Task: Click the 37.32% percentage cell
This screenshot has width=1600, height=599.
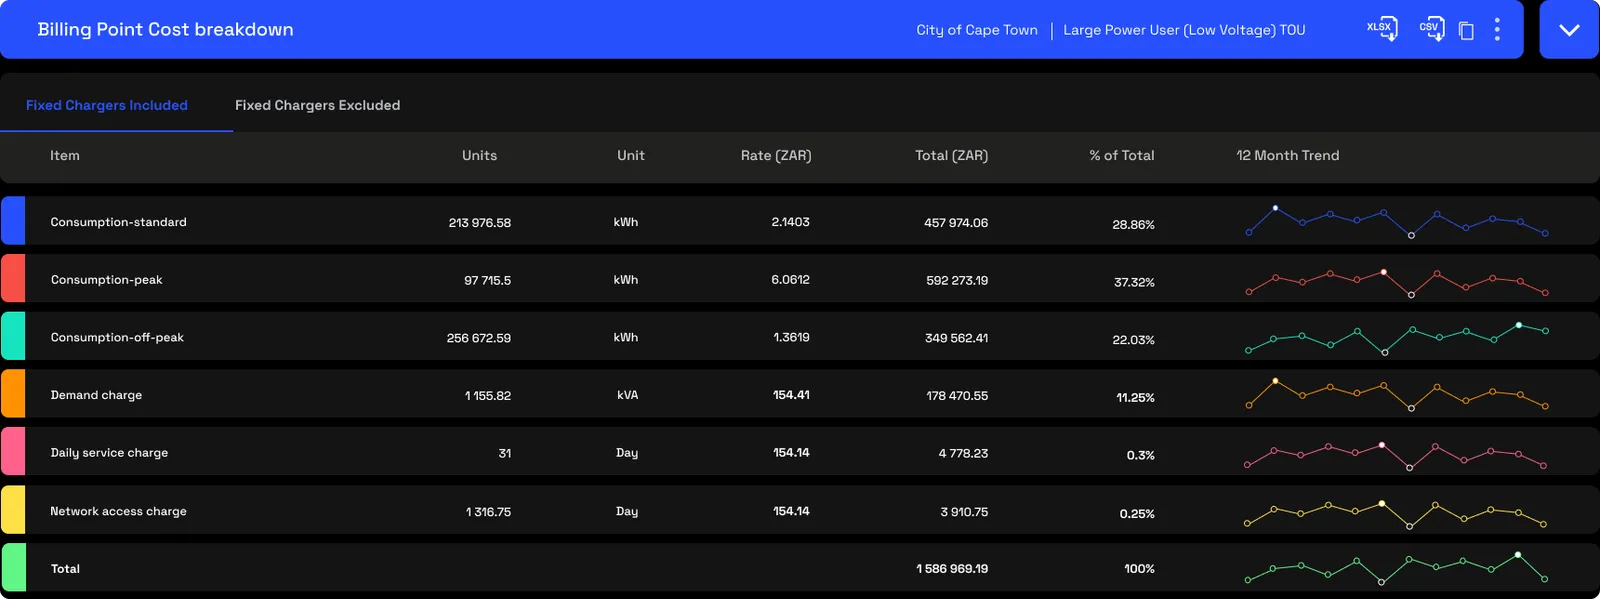Action: (x=1134, y=283)
